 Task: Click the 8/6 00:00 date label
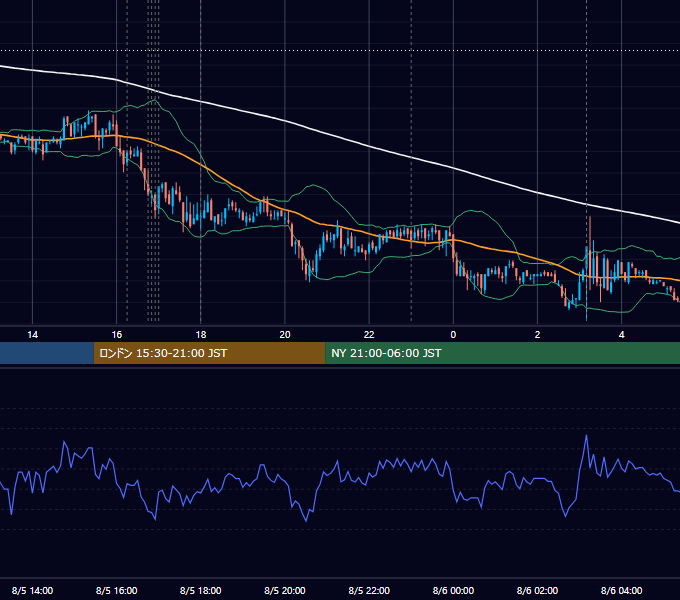point(453,590)
